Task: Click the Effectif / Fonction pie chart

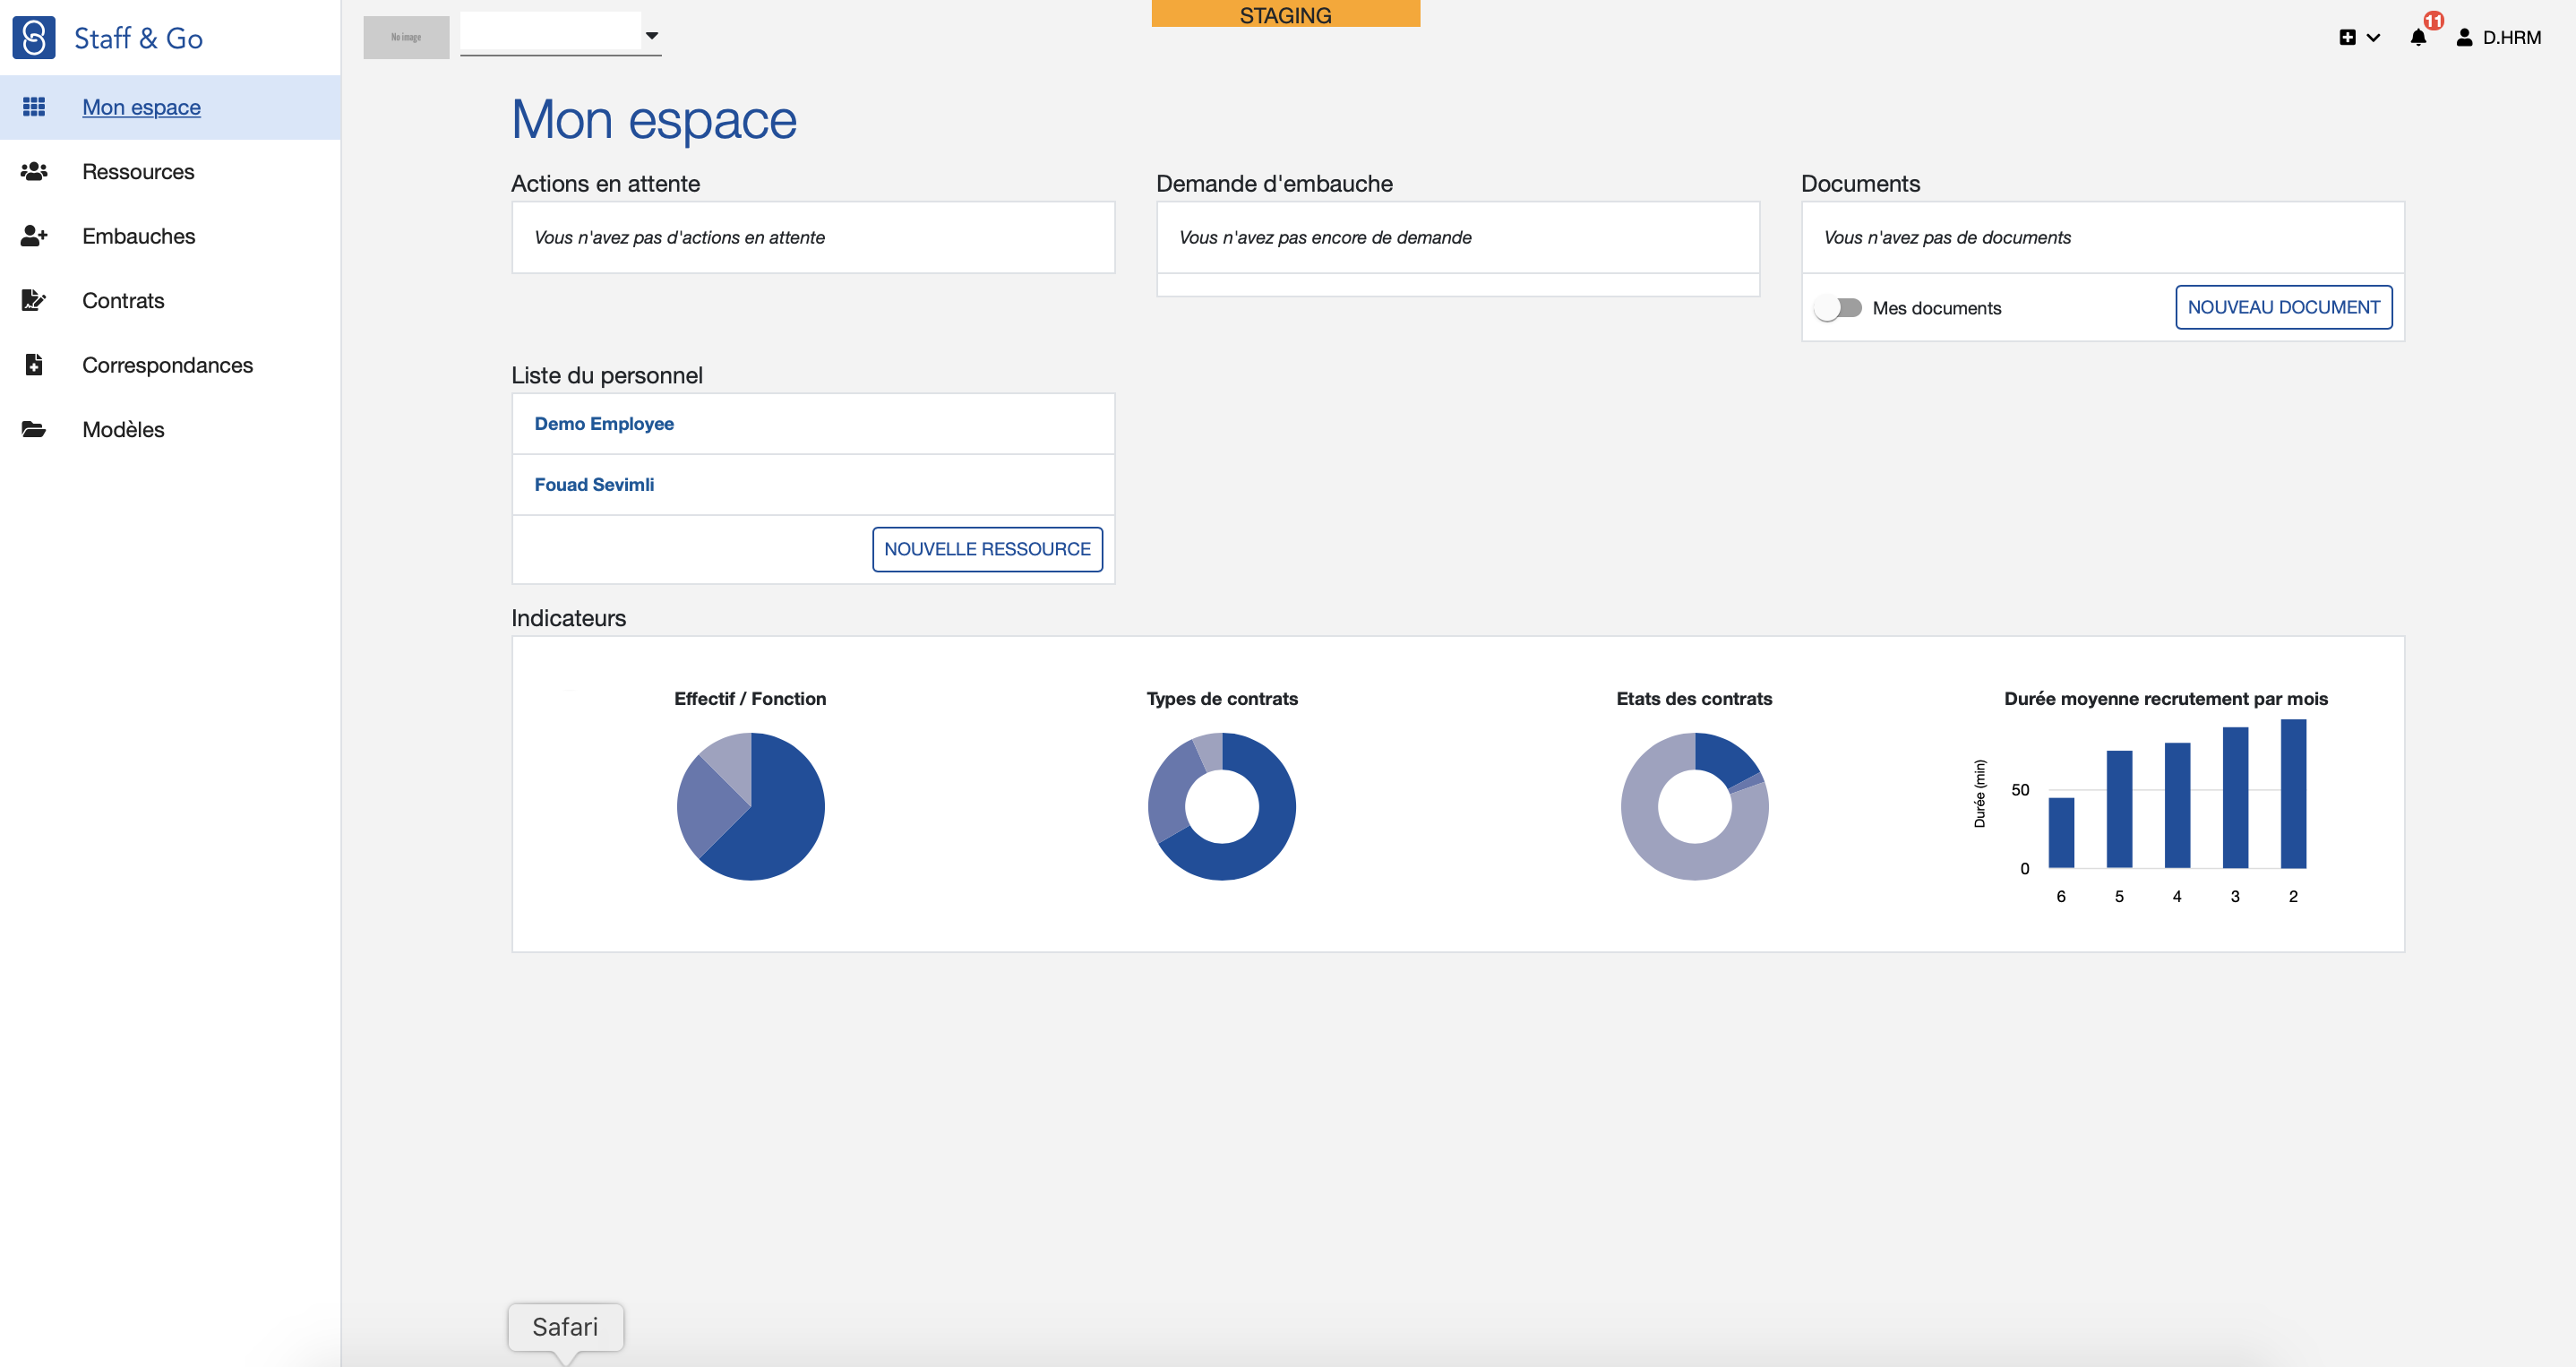Action: [751, 807]
